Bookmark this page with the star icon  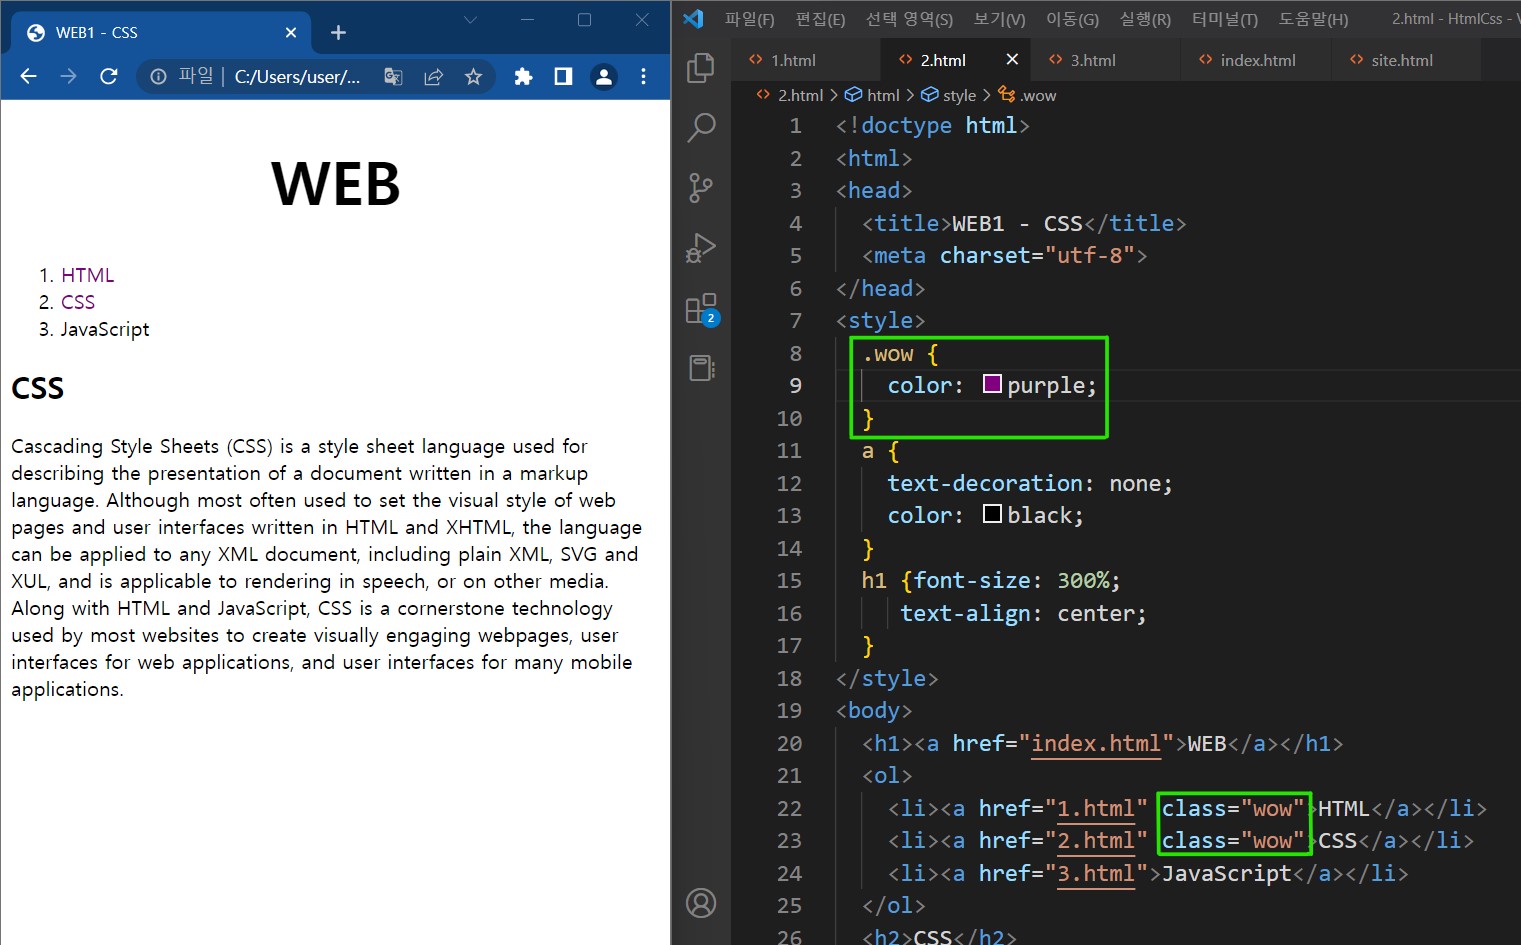[x=473, y=76]
